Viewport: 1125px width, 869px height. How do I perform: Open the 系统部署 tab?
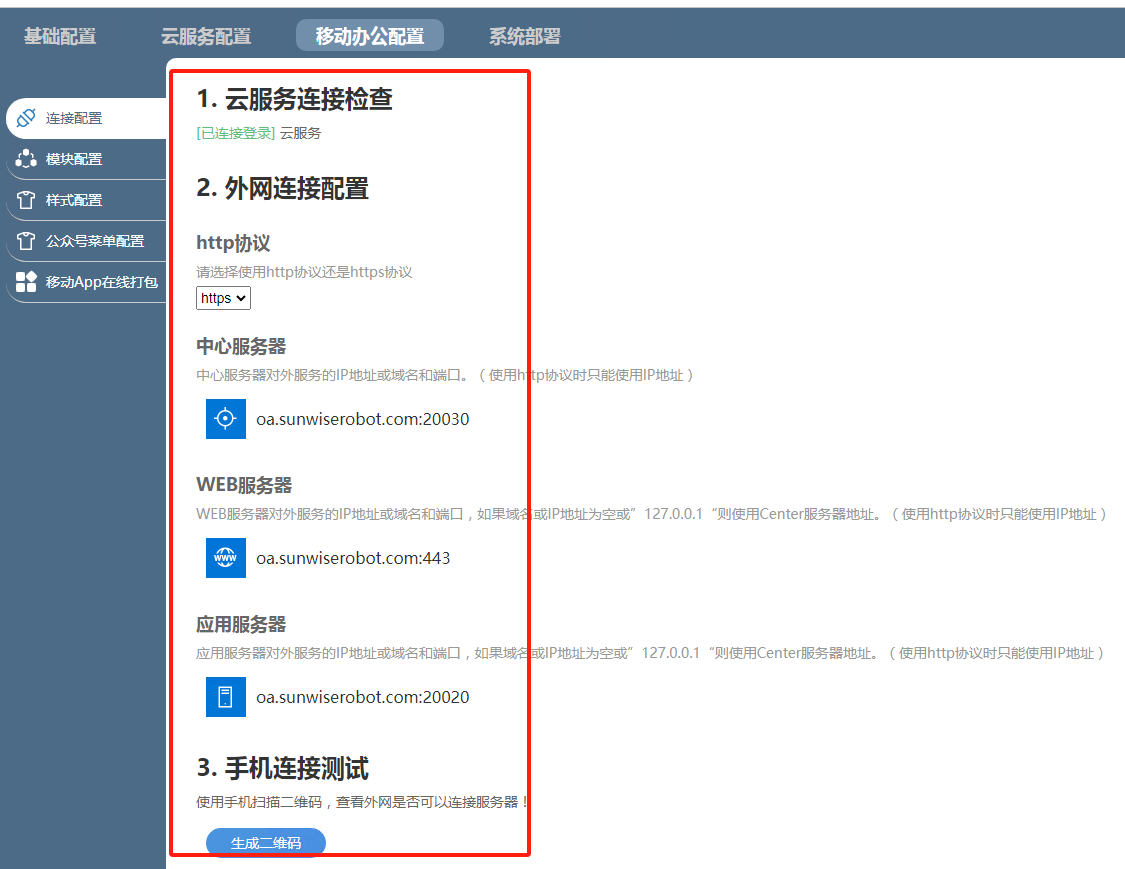coord(524,36)
